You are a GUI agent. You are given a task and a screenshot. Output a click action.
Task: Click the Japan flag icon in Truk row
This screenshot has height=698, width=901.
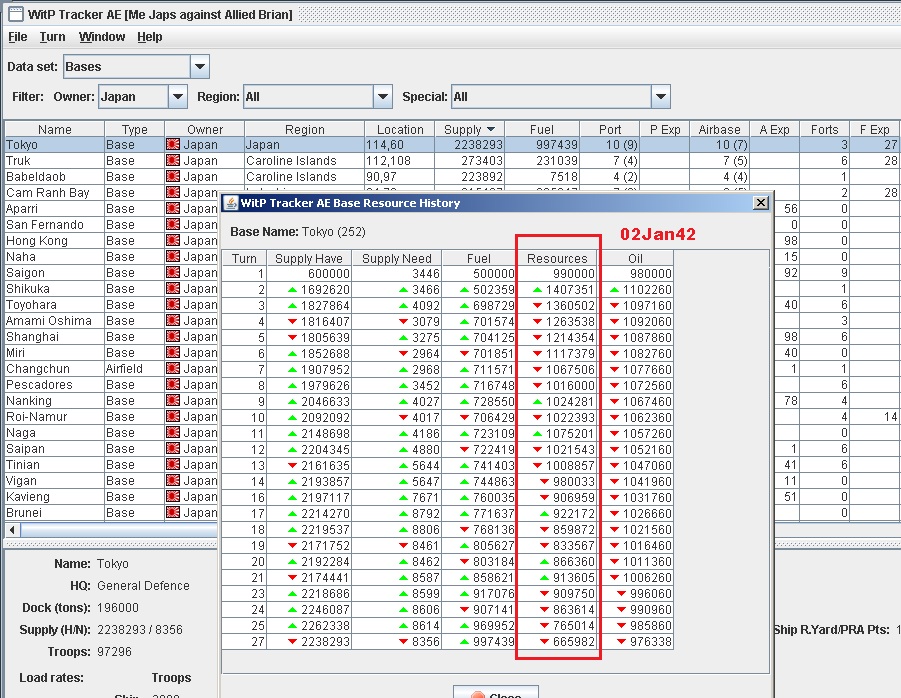[173, 160]
